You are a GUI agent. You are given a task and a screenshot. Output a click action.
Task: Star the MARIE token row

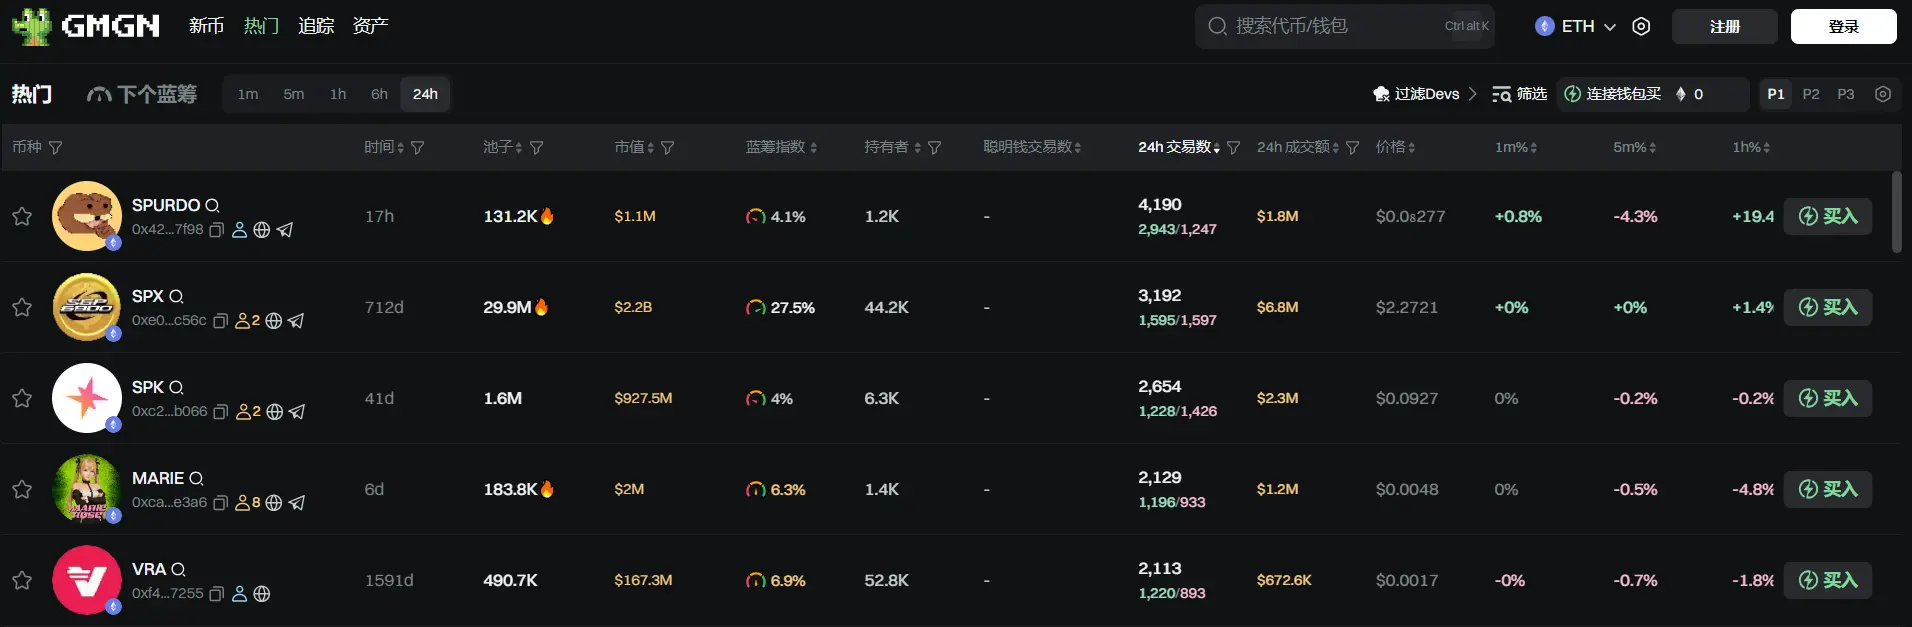(x=22, y=489)
